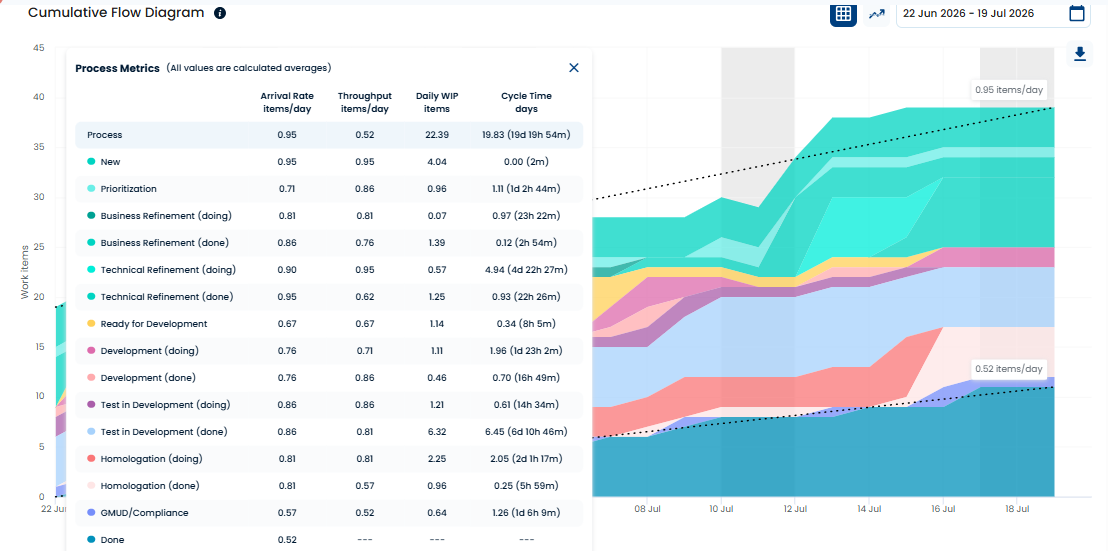Viewport: 1108px width, 551px height.
Task: Click the GMUD/Compliance color dot
Action: [x=91, y=513]
